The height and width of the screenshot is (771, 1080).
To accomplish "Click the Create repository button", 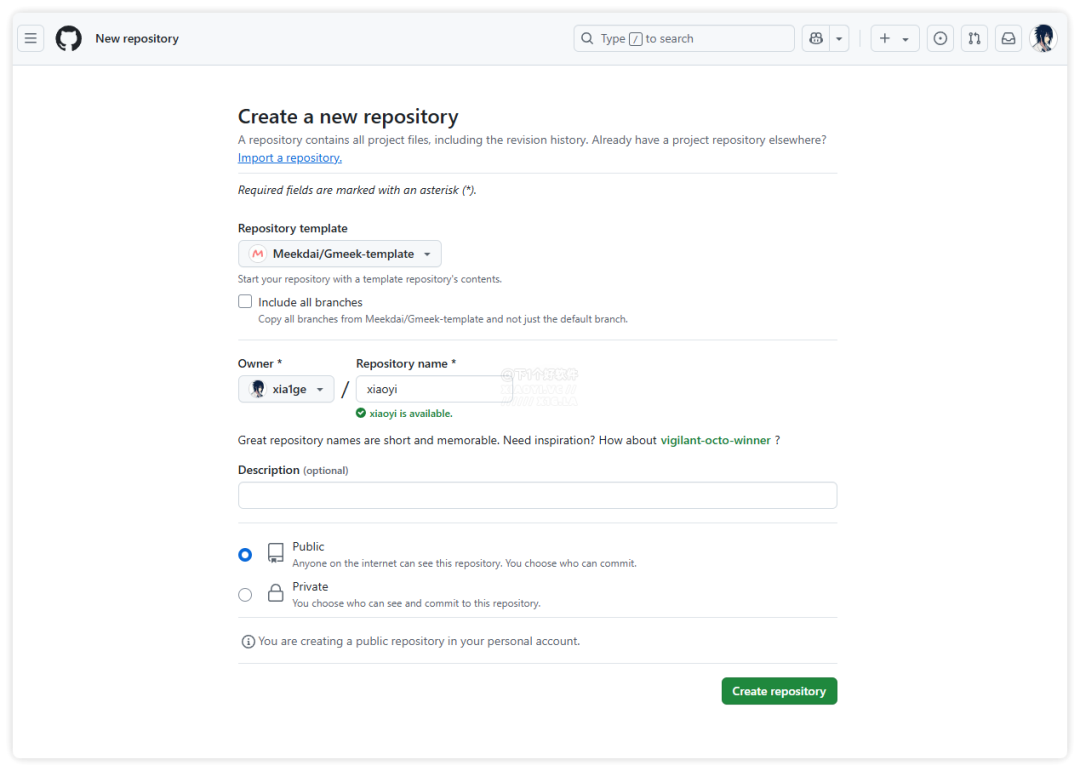I will coord(779,691).
